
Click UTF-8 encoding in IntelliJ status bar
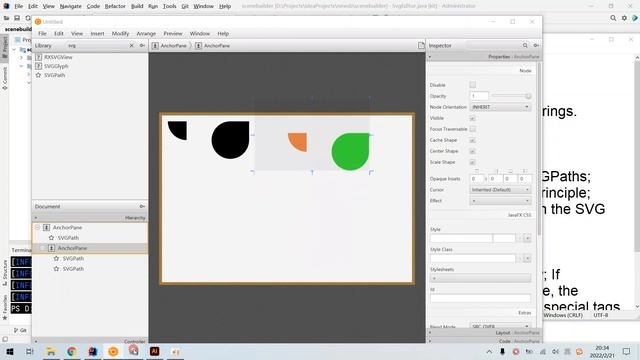pos(601,315)
